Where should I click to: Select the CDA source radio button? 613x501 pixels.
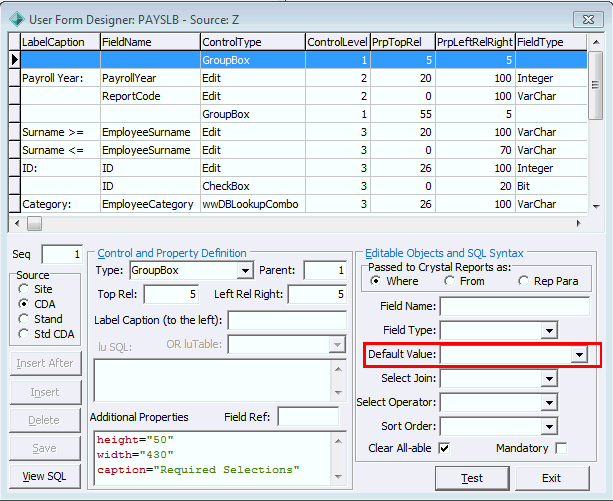pos(24,304)
